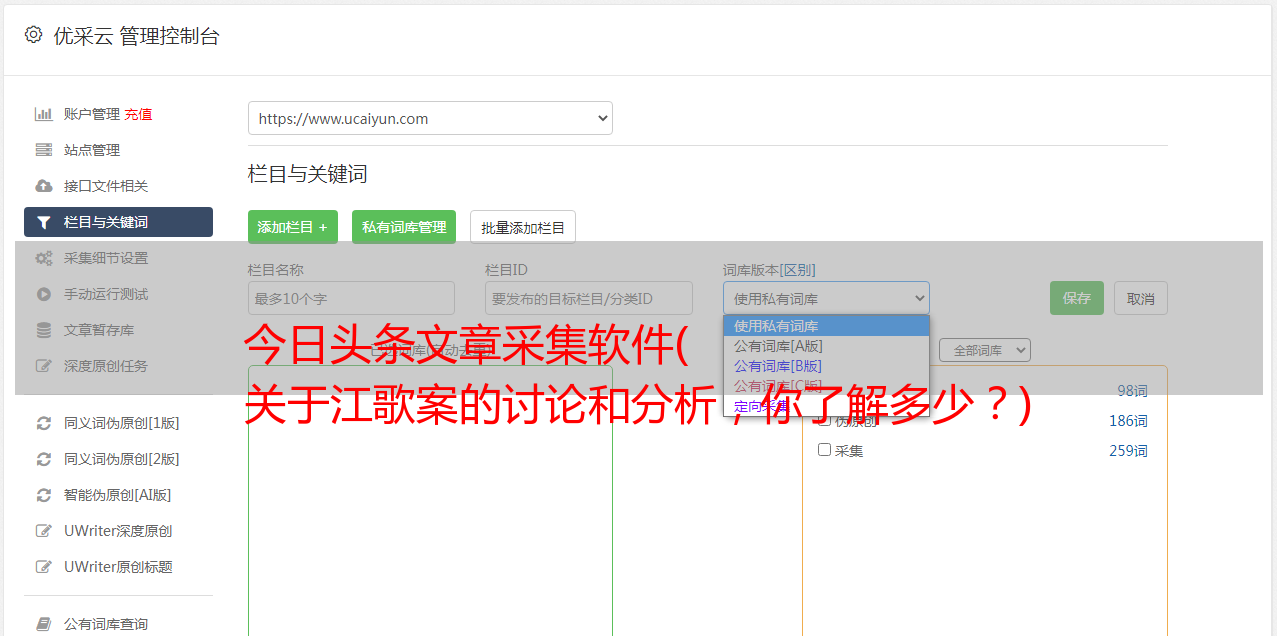Click the refresh icon for 同义词伪原创[1版]
The height and width of the screenshot is (636, 1277).
(x=44, y=423)
